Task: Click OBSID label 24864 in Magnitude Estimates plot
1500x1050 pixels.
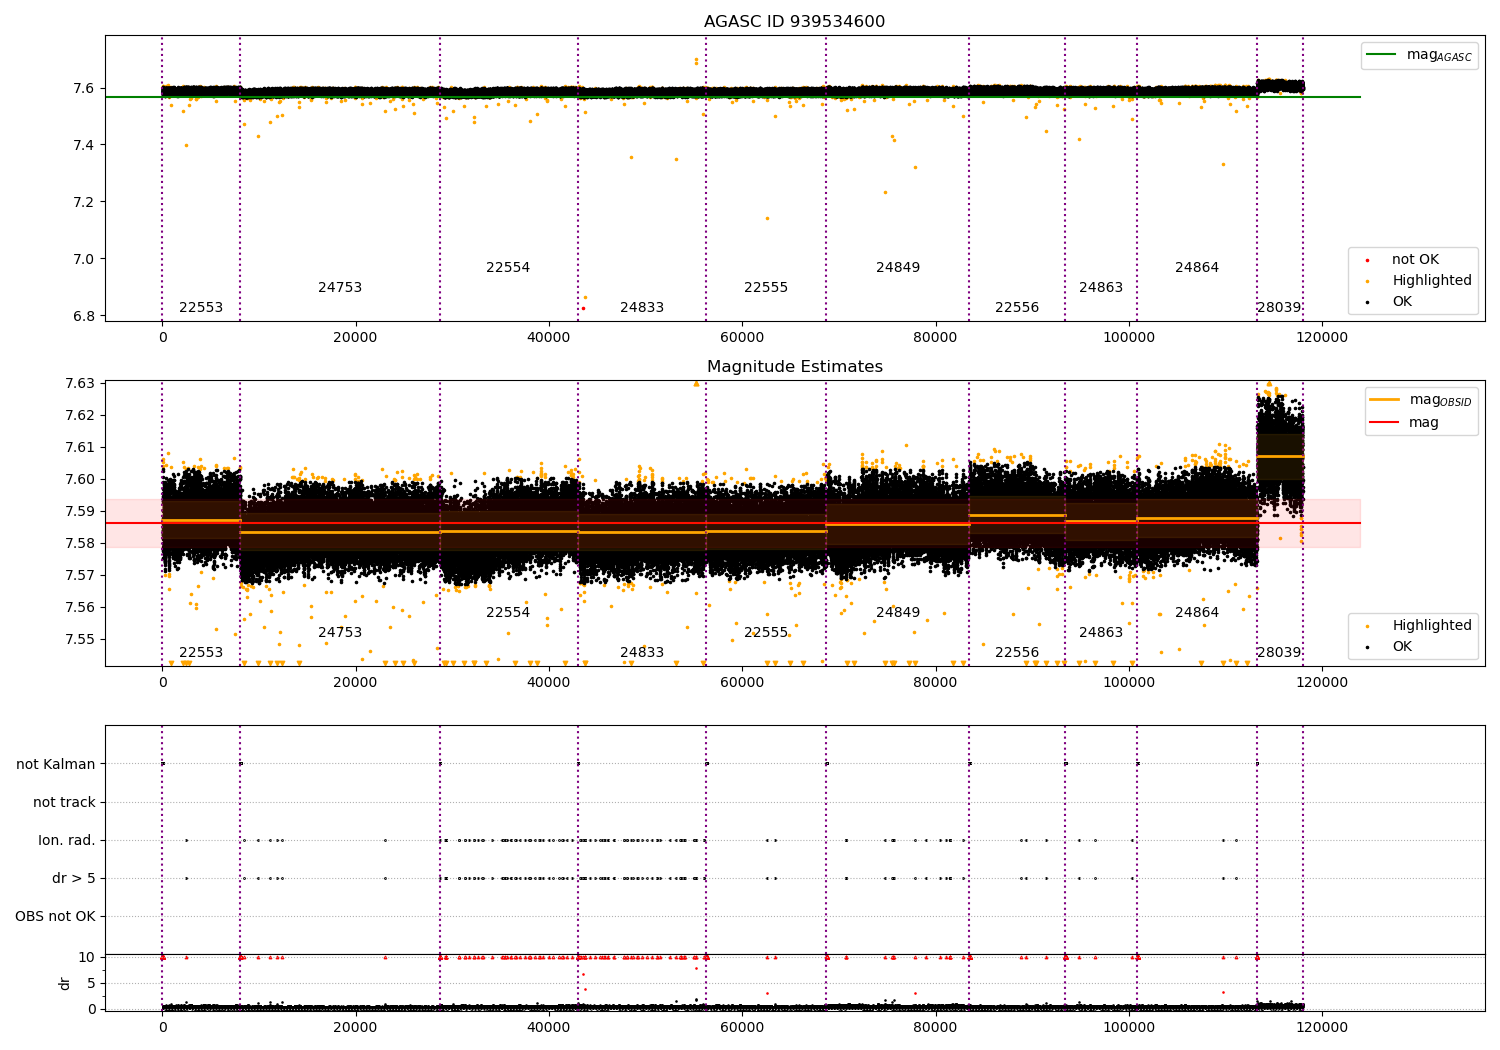Action: [x=1197, y=613]
